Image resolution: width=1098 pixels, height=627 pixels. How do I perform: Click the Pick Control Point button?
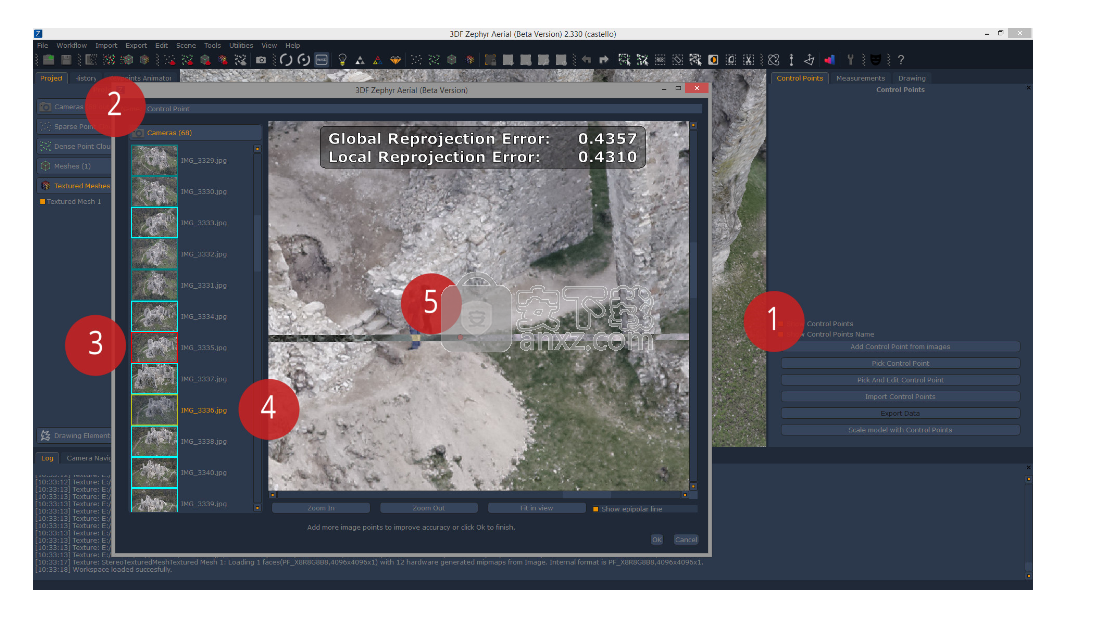click(901, 364)
